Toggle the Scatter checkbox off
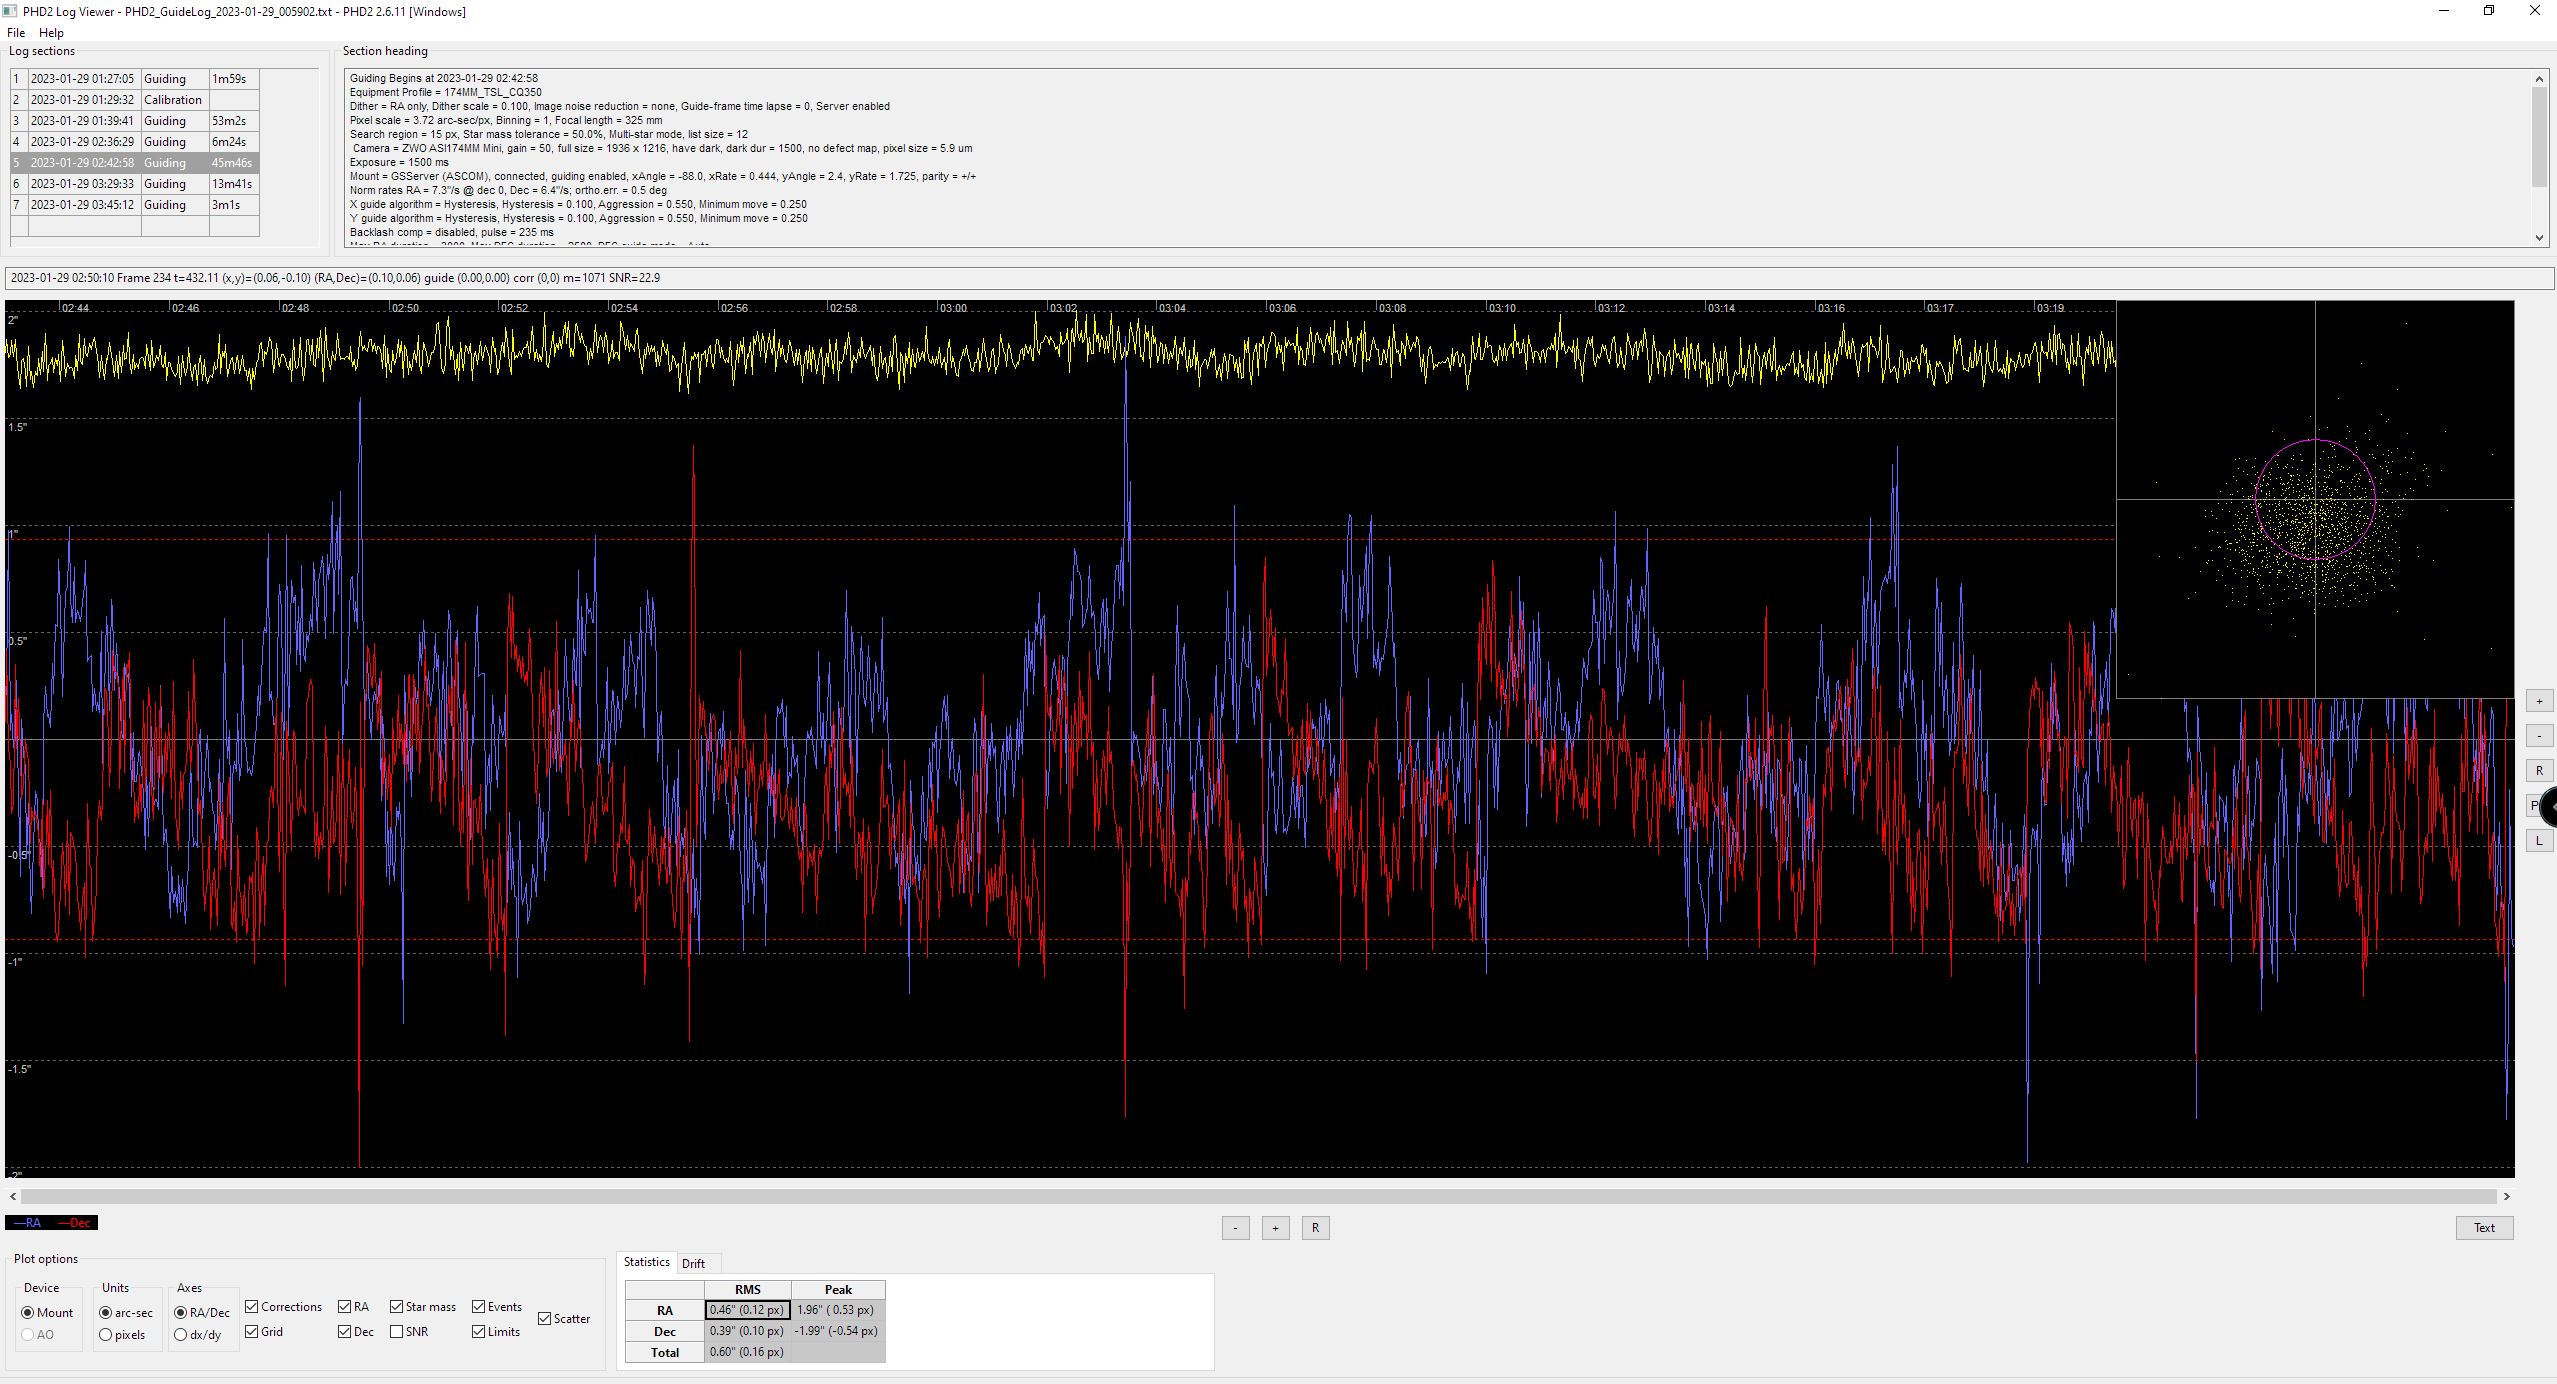 [545, 1319]
